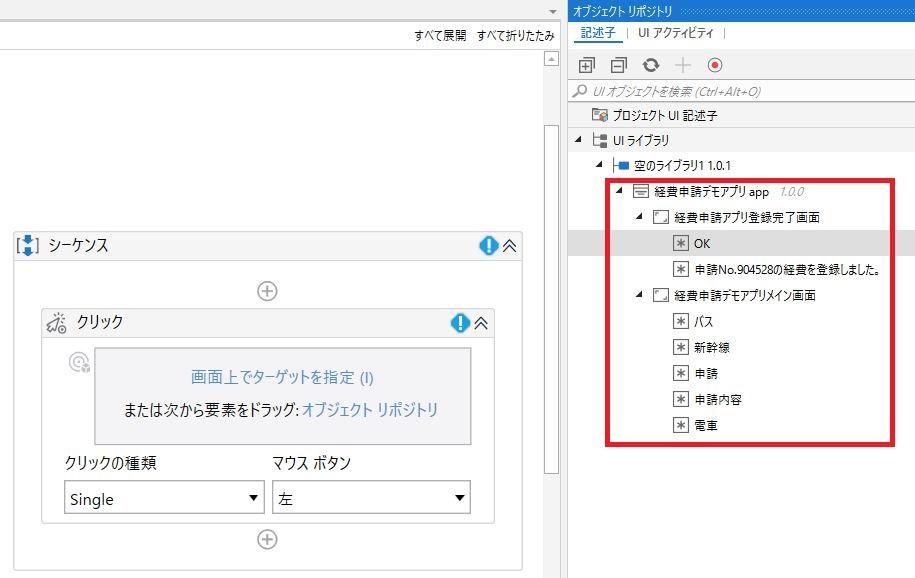Click the プロジェクト UI 記述子 icon
Image resolution: width=915 pixels, height=578 pixels.
[x=599, y=115]
